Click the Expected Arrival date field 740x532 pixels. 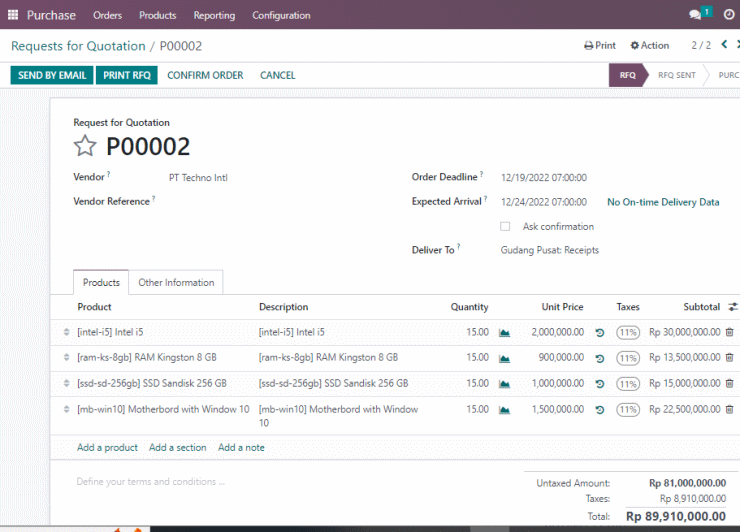pyautogui.click(x=544, y=202)
